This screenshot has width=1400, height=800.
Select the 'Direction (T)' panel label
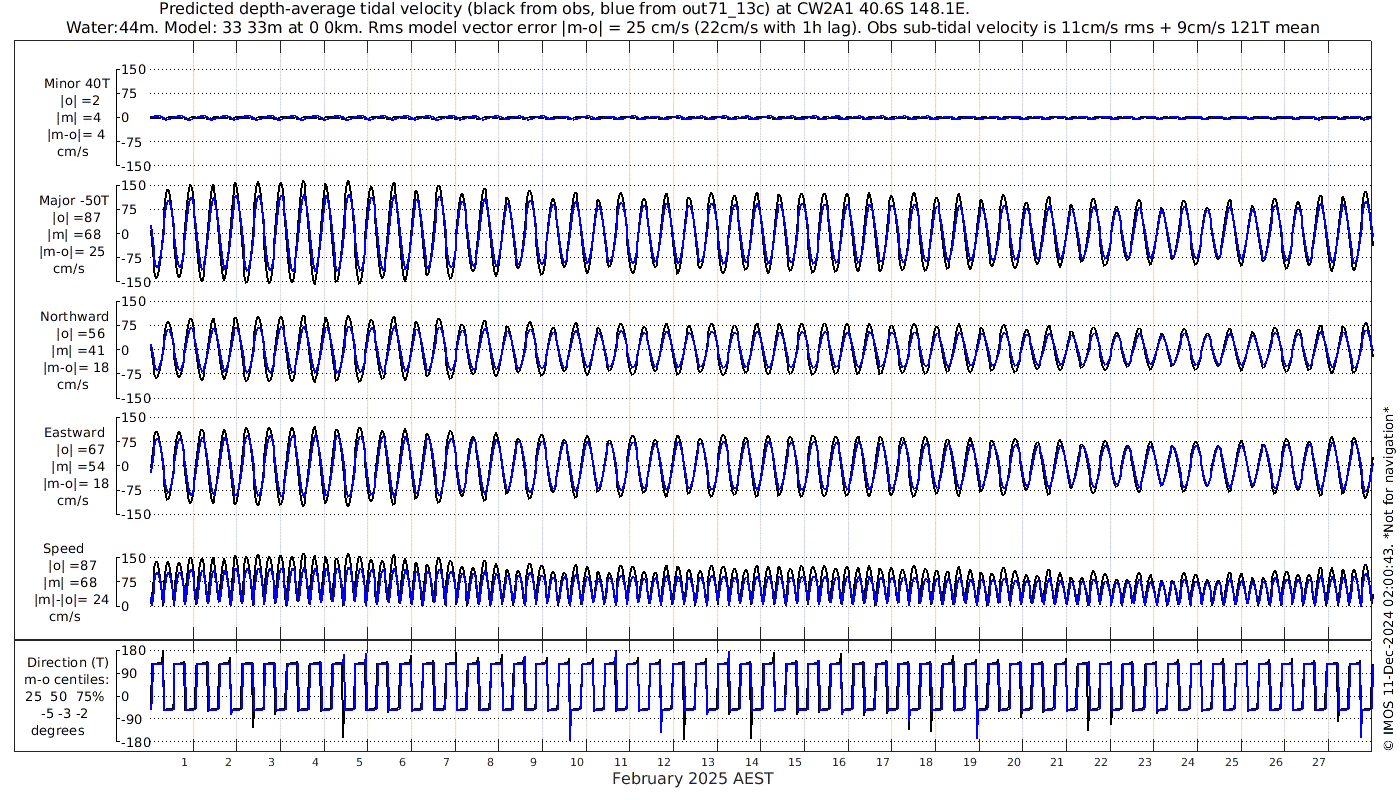[x=68, y=662]
